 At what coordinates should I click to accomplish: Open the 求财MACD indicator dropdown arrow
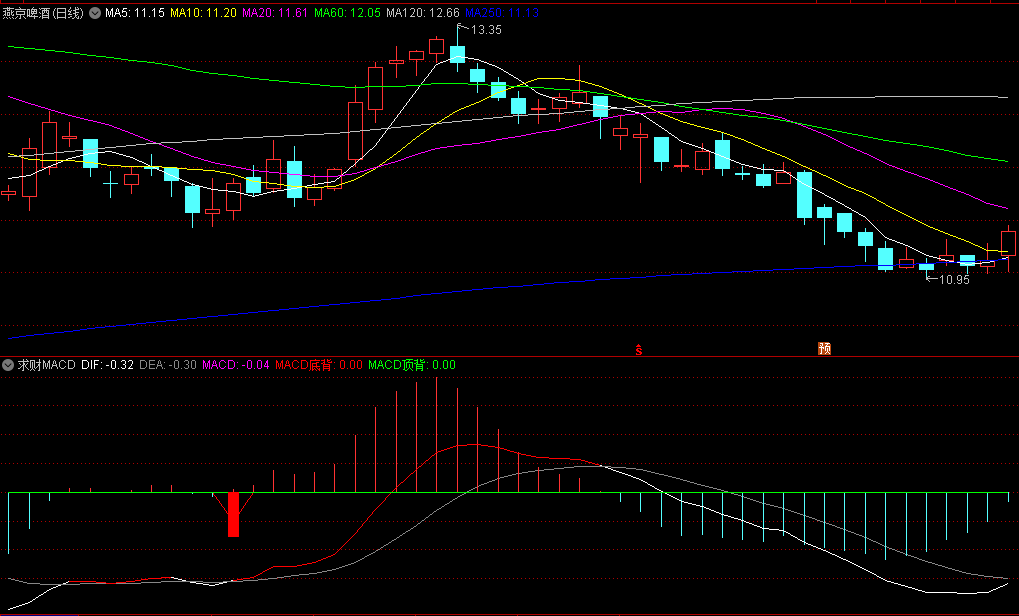point(8,365)
